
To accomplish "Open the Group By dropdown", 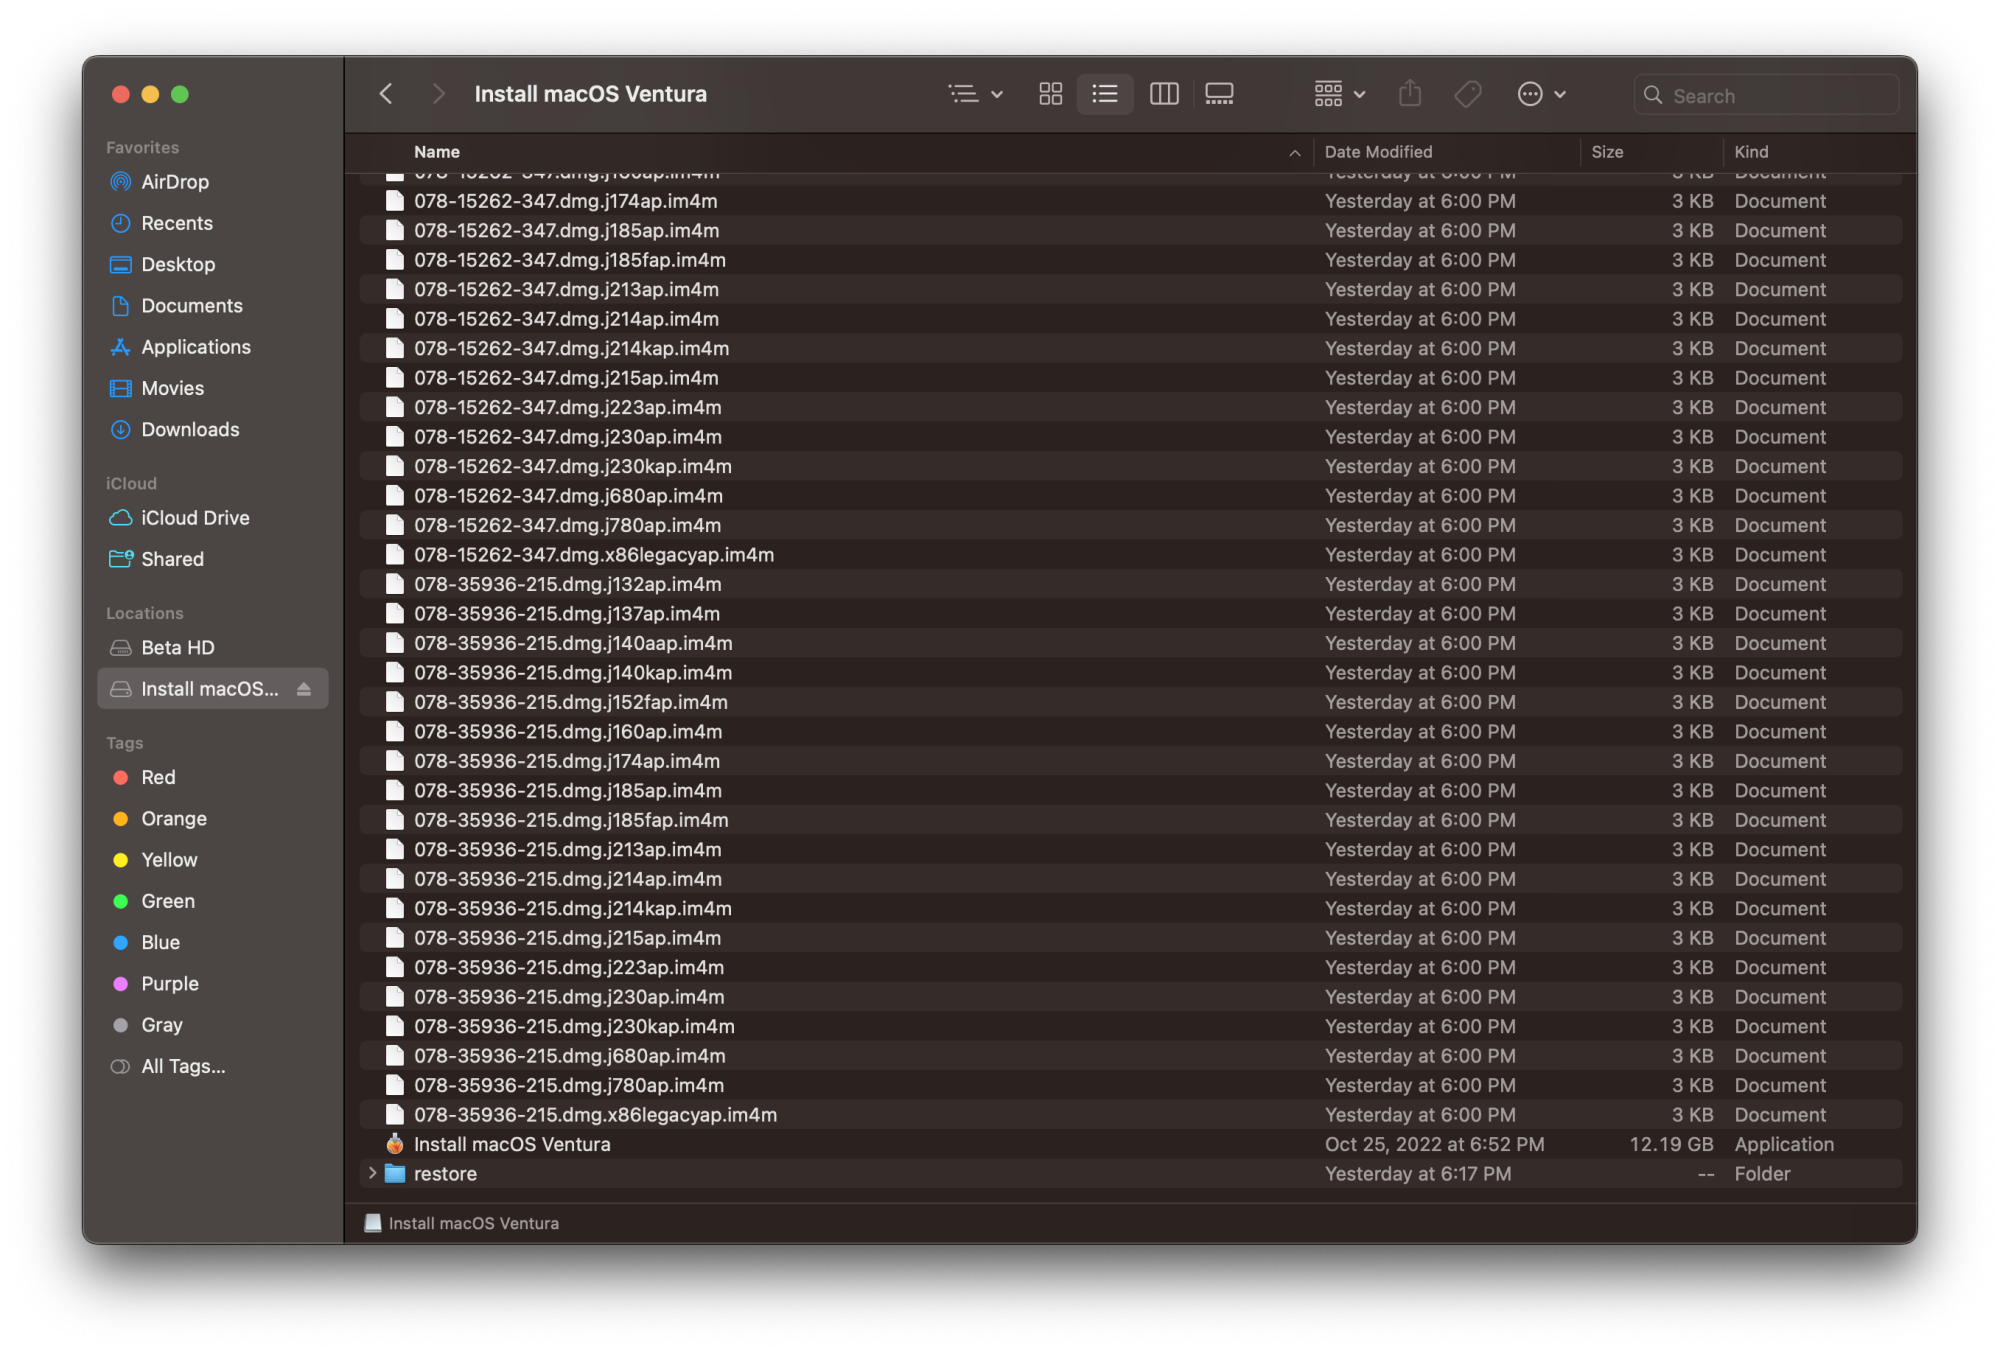I will (1339, 94).
